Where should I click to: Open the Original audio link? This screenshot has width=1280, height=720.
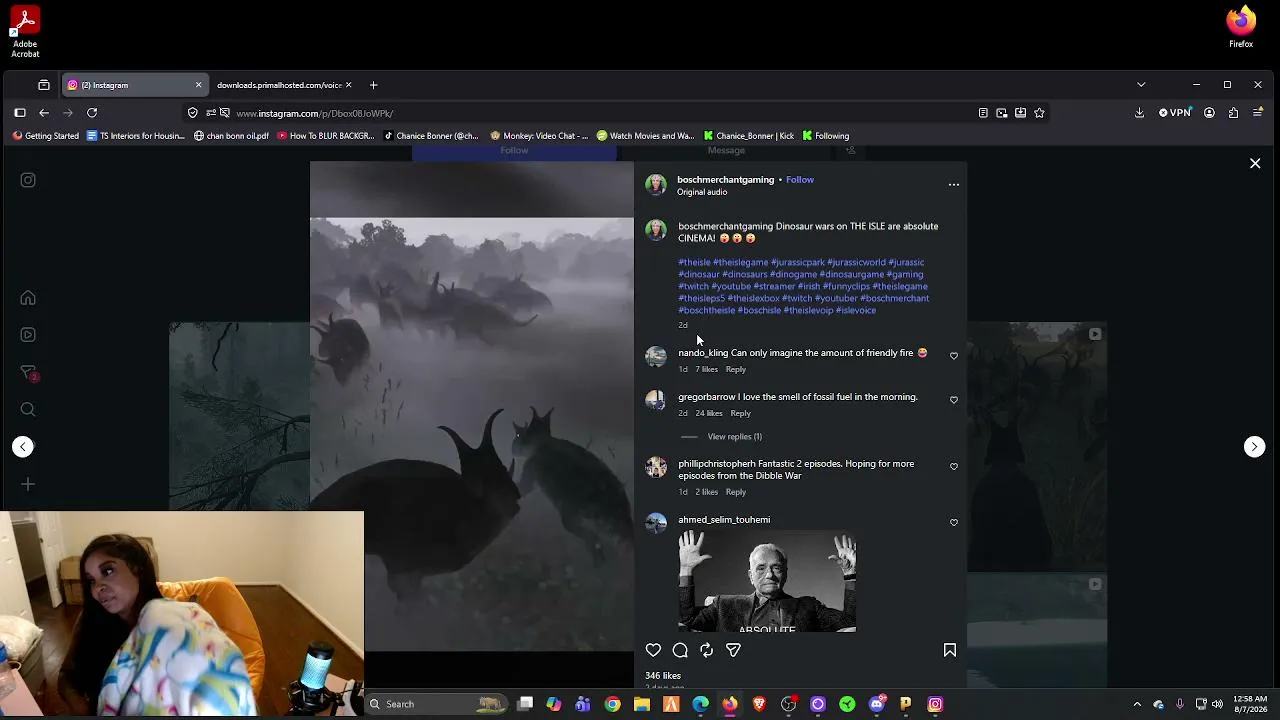click(702, 192)
